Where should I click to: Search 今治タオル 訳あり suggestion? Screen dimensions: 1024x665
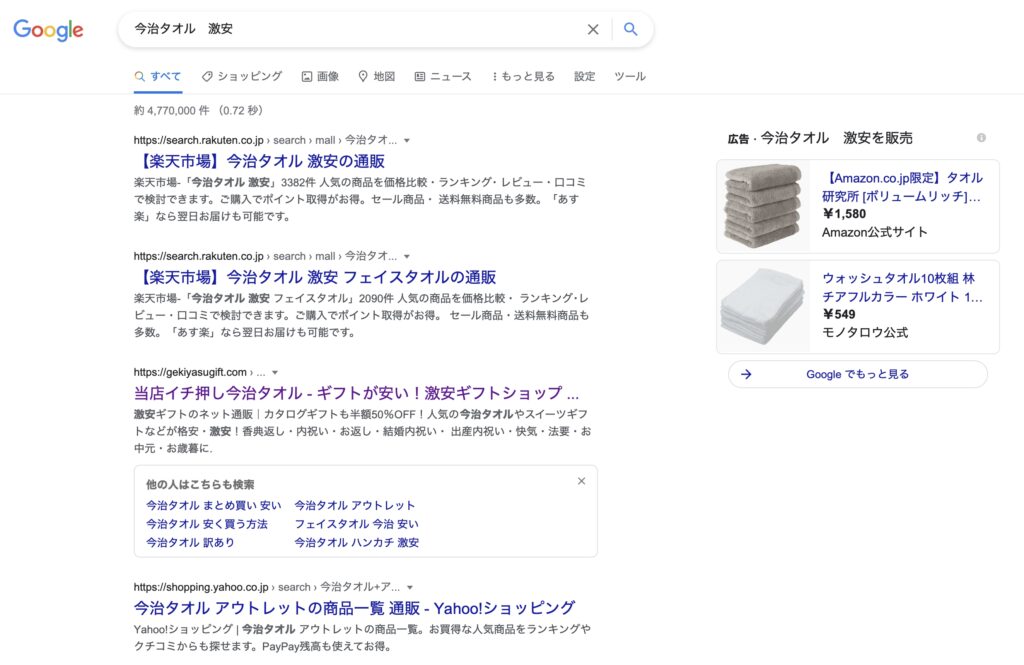[x=190, y=542]
